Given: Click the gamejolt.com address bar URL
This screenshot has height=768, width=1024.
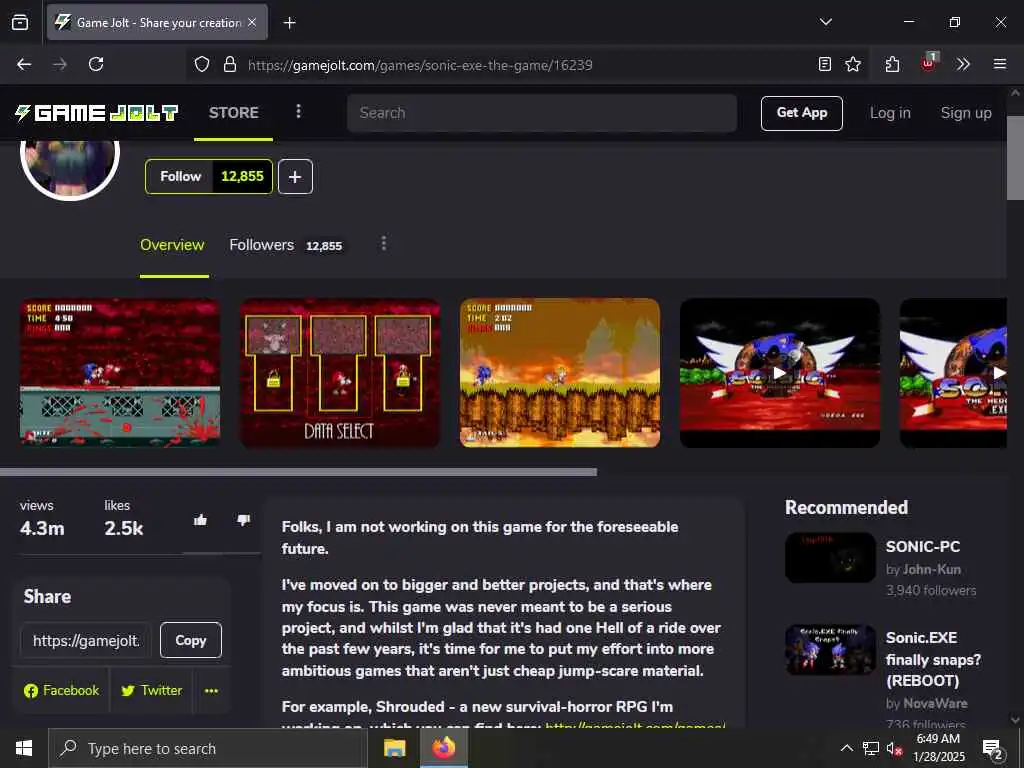Looking at the screenshot, I should (420, 65).
